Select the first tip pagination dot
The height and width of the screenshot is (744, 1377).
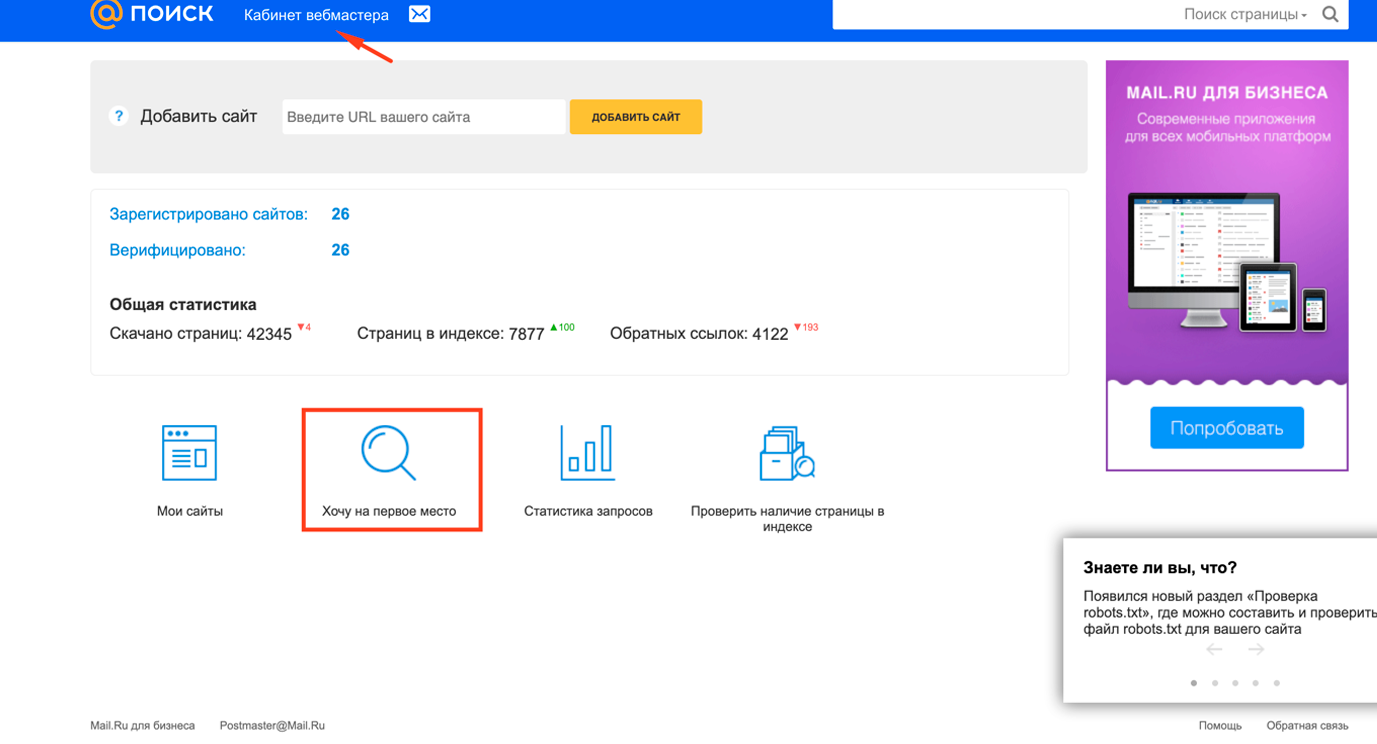tap(1194, 683)
